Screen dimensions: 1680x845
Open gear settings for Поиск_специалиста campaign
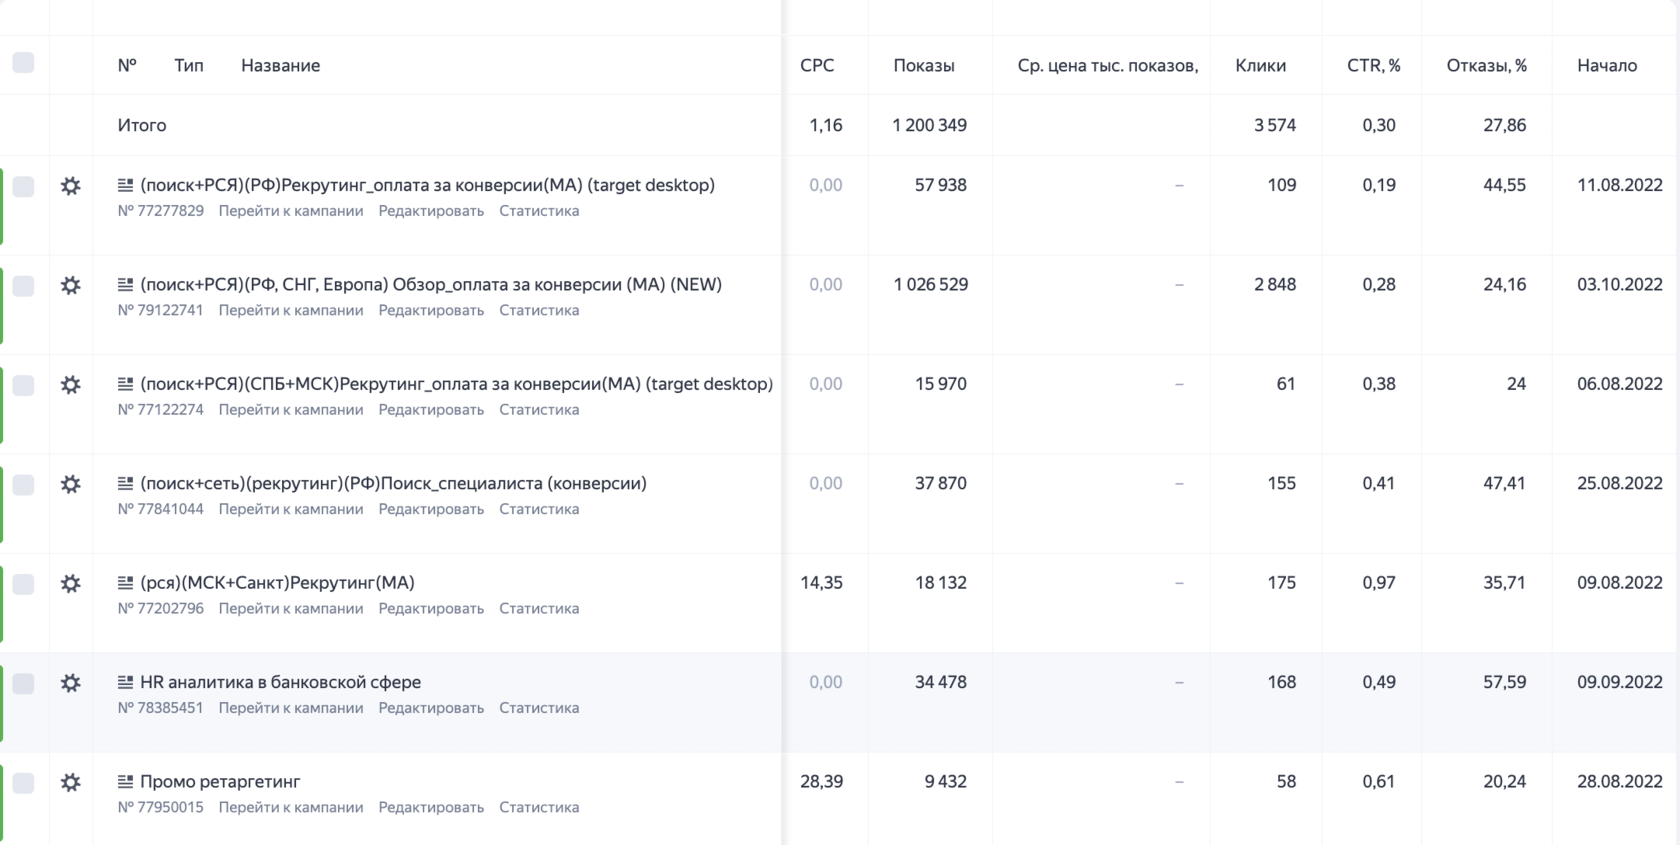(70, 484)
